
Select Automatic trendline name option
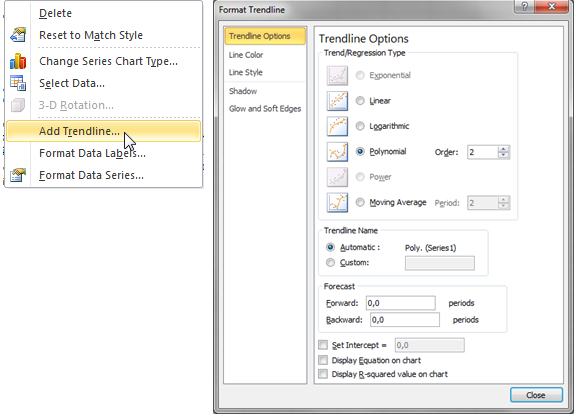point(330,247)
